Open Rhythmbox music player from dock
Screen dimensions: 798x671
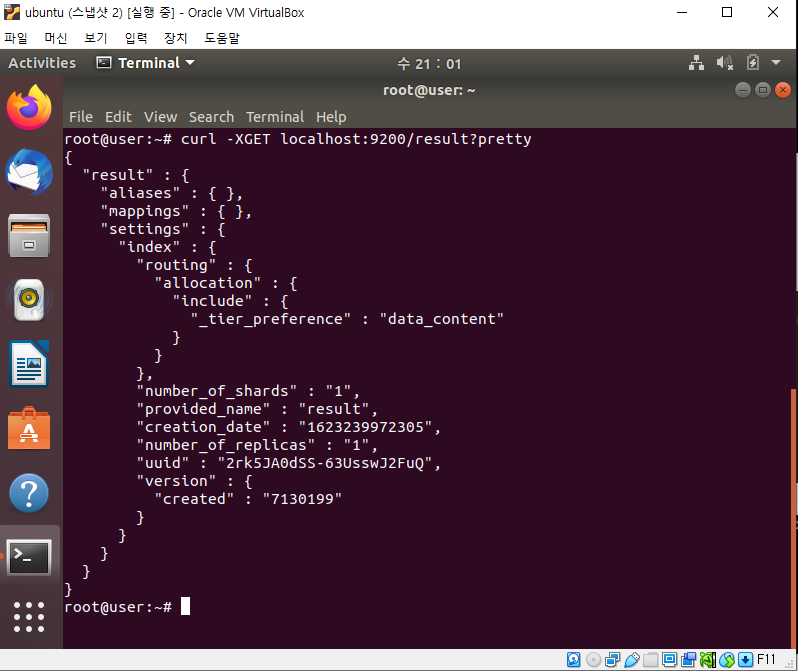coord(29,300)
